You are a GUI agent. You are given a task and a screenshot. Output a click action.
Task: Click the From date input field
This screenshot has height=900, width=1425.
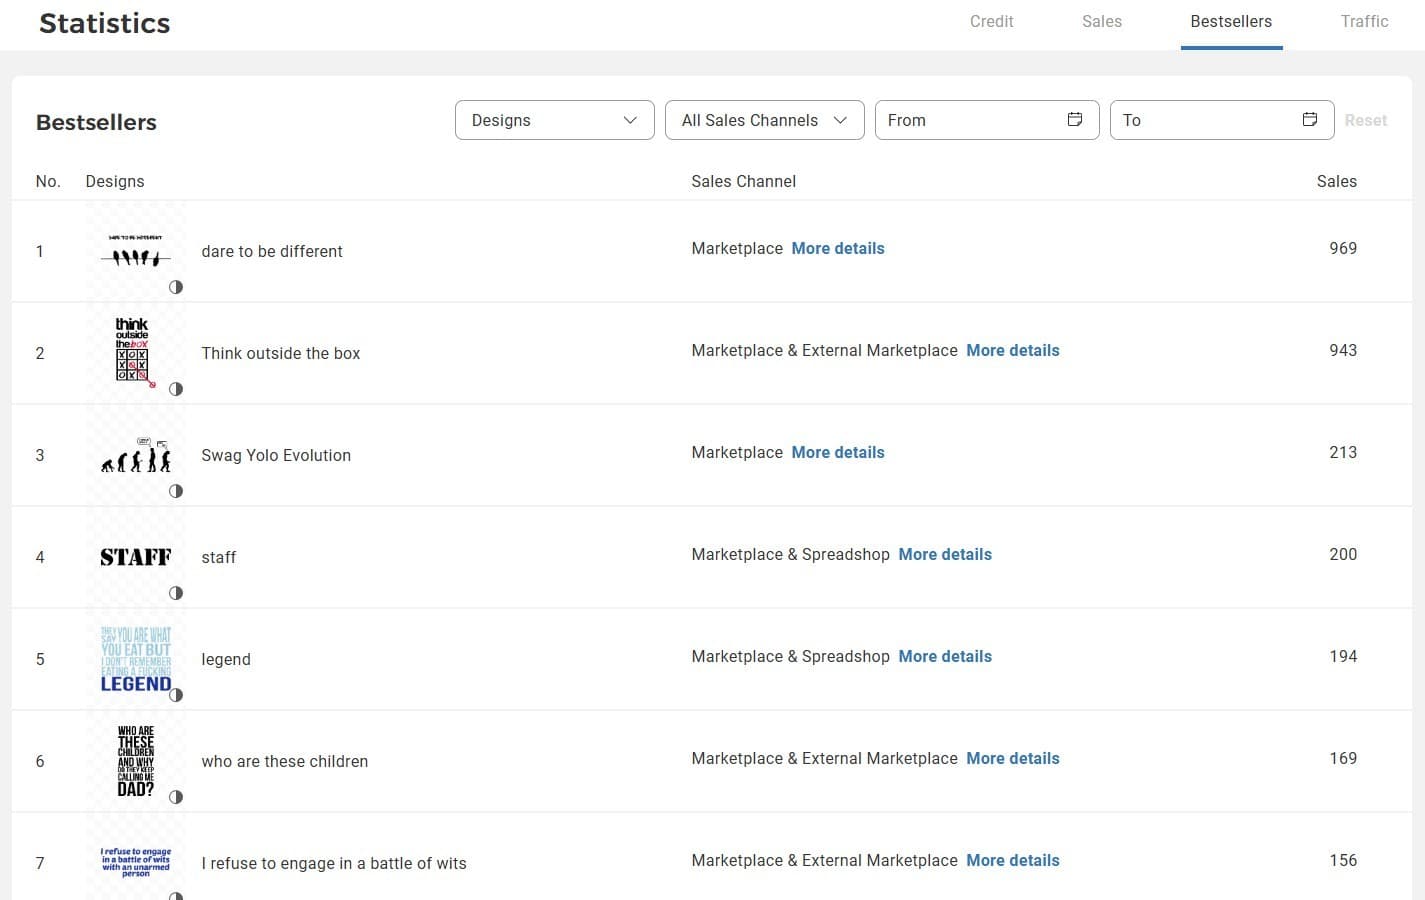987,120
